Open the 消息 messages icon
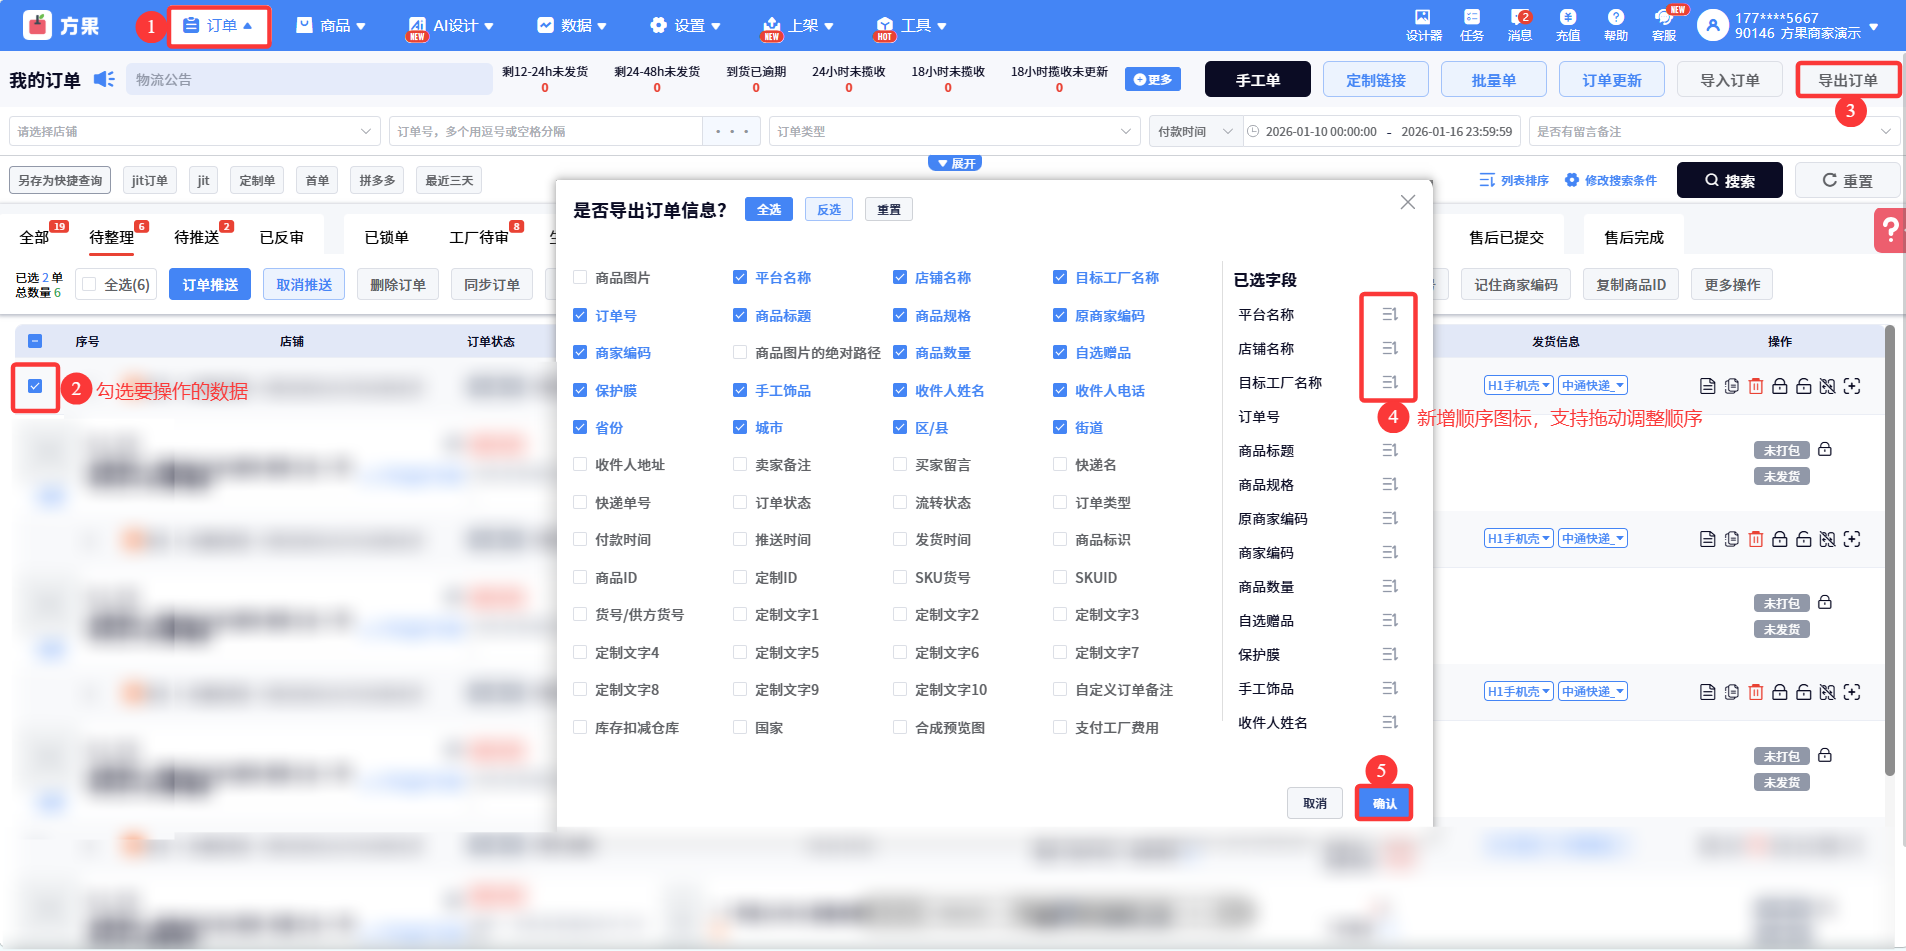Viewport: 1906px width, 951px height. click(1520, 25)
